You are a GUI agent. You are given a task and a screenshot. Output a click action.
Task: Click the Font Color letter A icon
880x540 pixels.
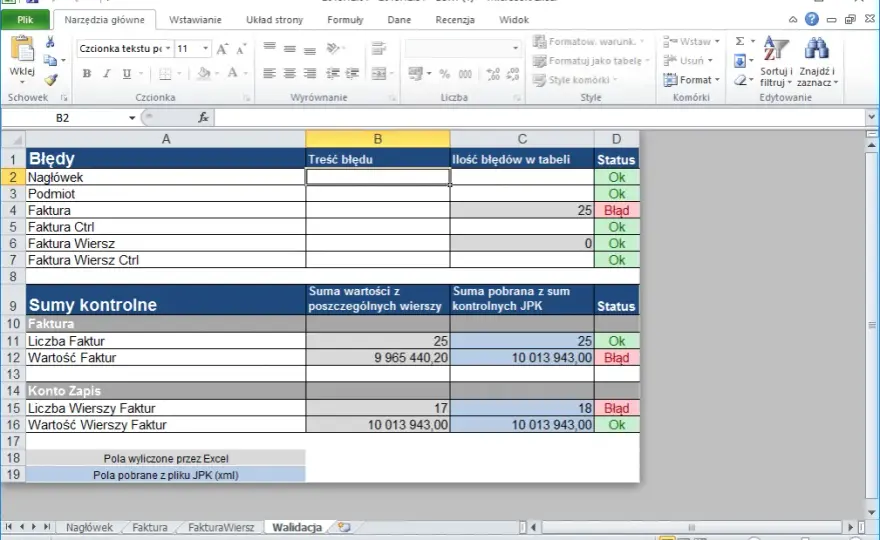tap(232, 73)
